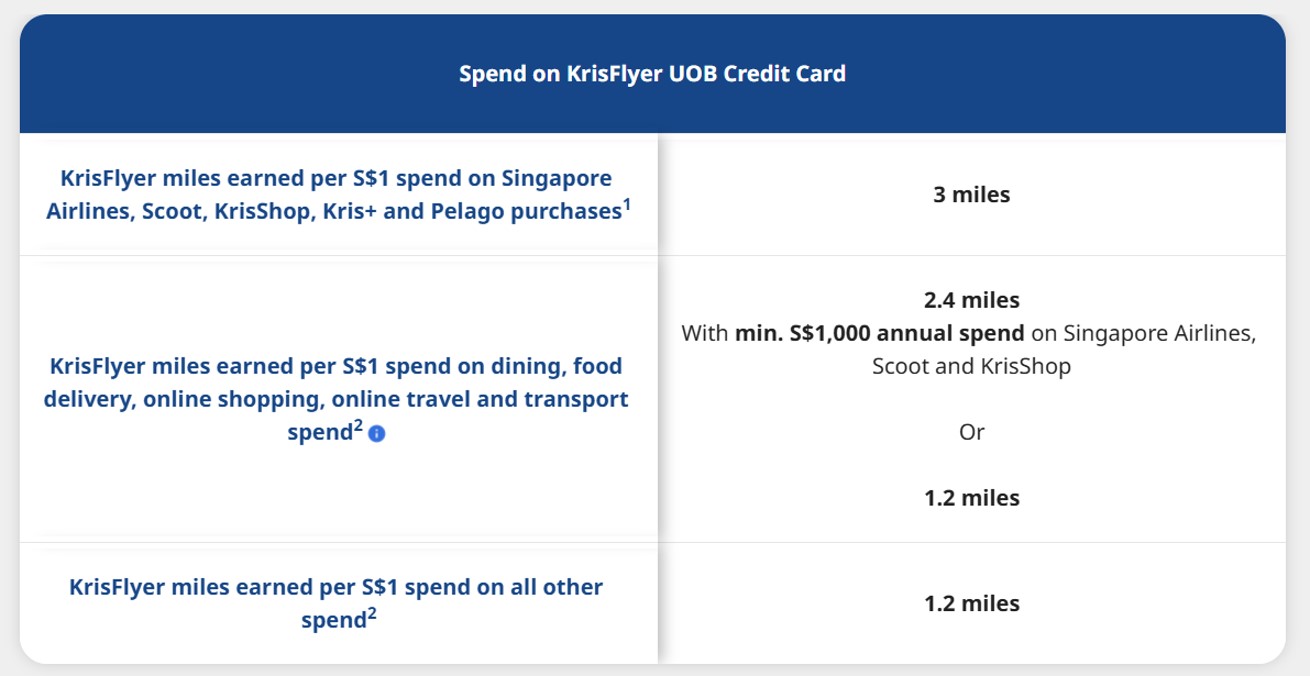Select the word spend before footnote 2 in the dining row
The width and height of the screenshot is (1310, 676).
point(319,435)
